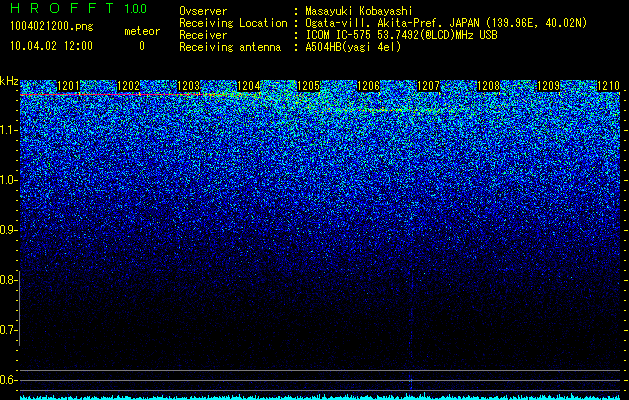Click the 1204 time marker

coord(249,86)
